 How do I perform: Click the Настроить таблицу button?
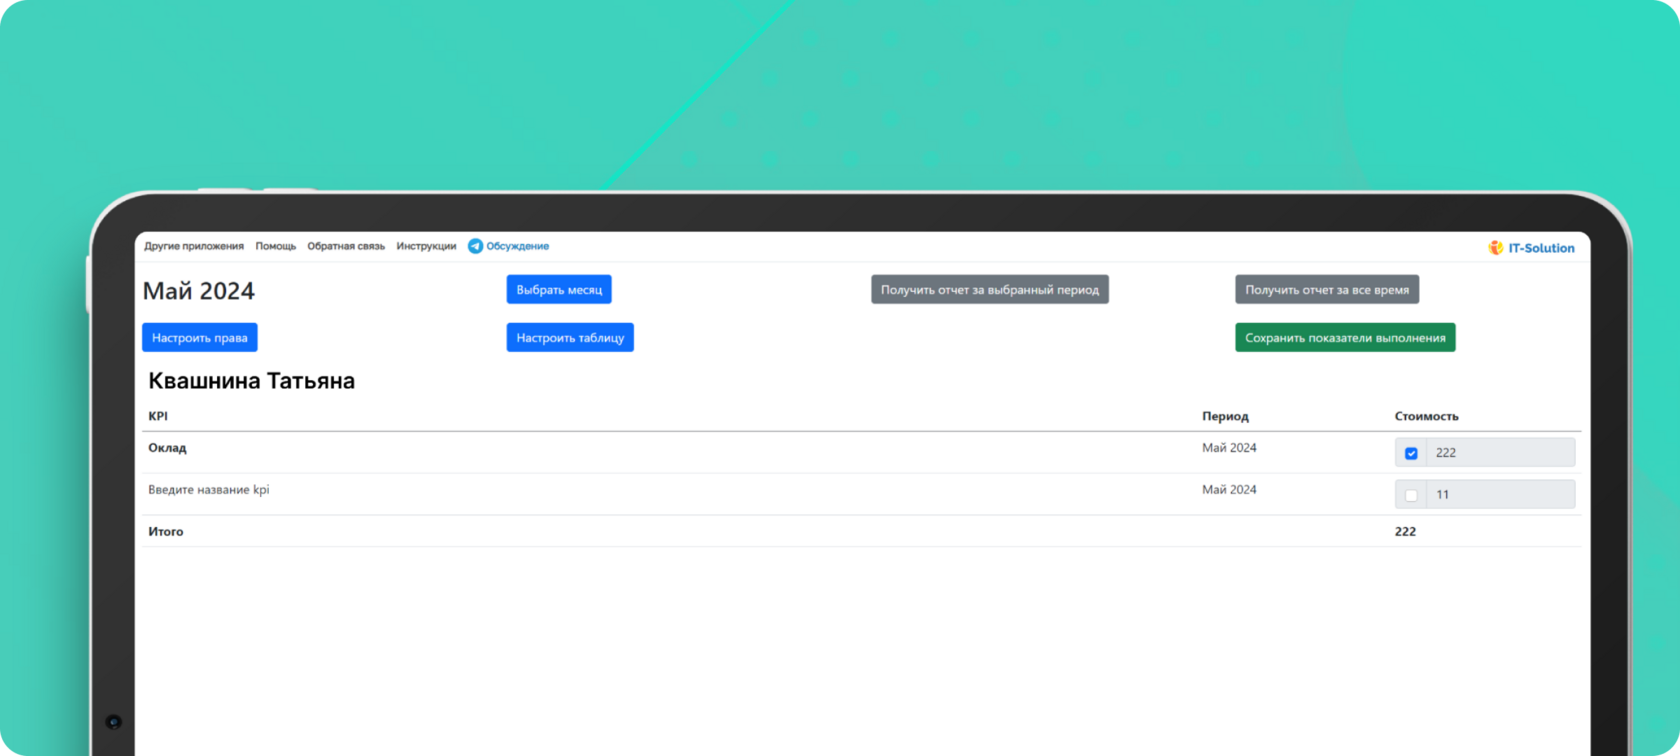point(570,338)
